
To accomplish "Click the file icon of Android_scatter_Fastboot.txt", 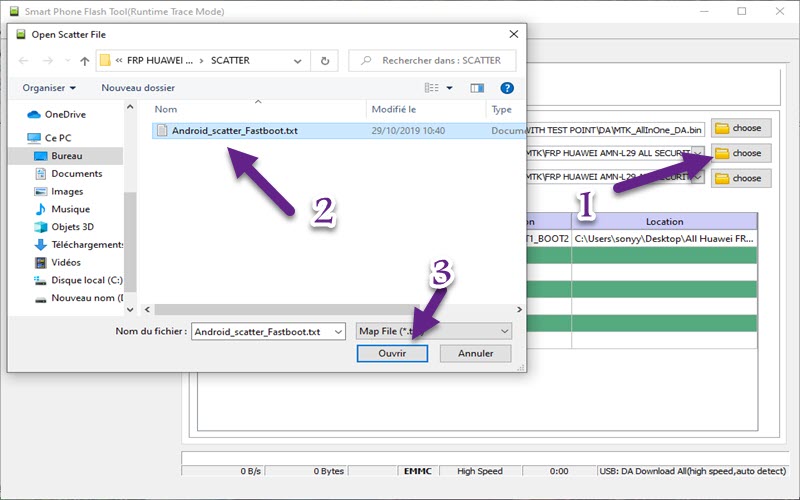I will point(162,131).
